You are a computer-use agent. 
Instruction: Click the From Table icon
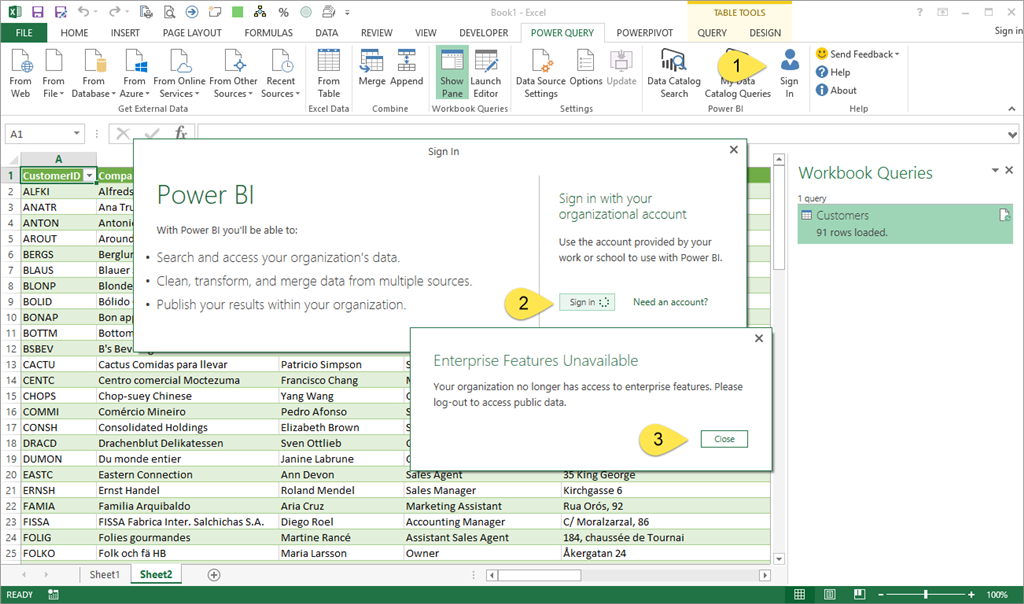328,62
